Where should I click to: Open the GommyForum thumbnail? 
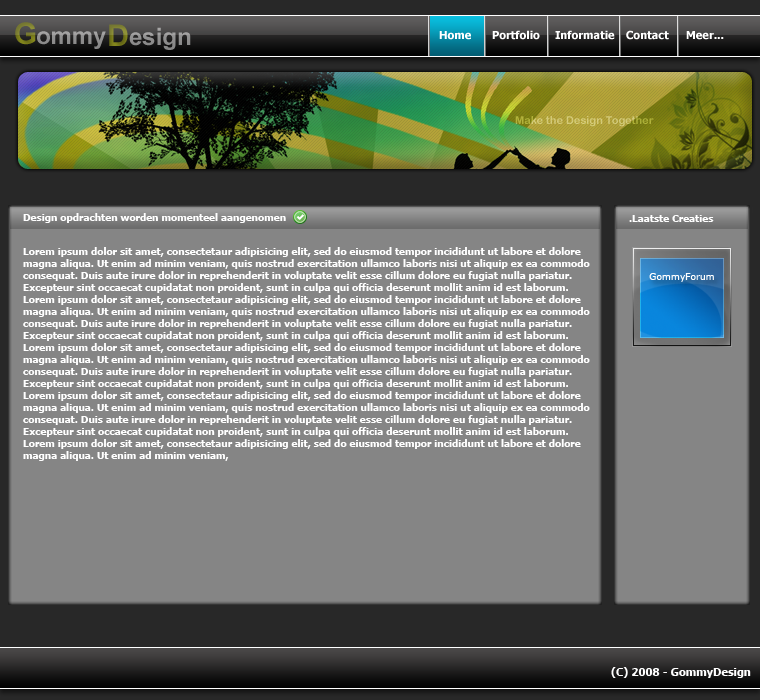681,297
